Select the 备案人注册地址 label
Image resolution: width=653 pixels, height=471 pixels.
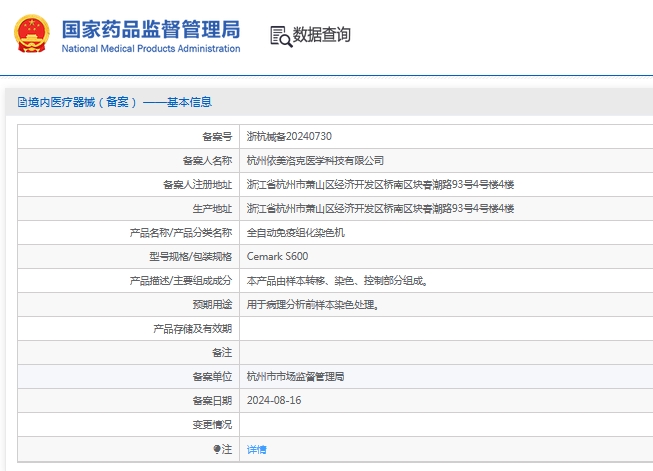(x=197, y=184)
